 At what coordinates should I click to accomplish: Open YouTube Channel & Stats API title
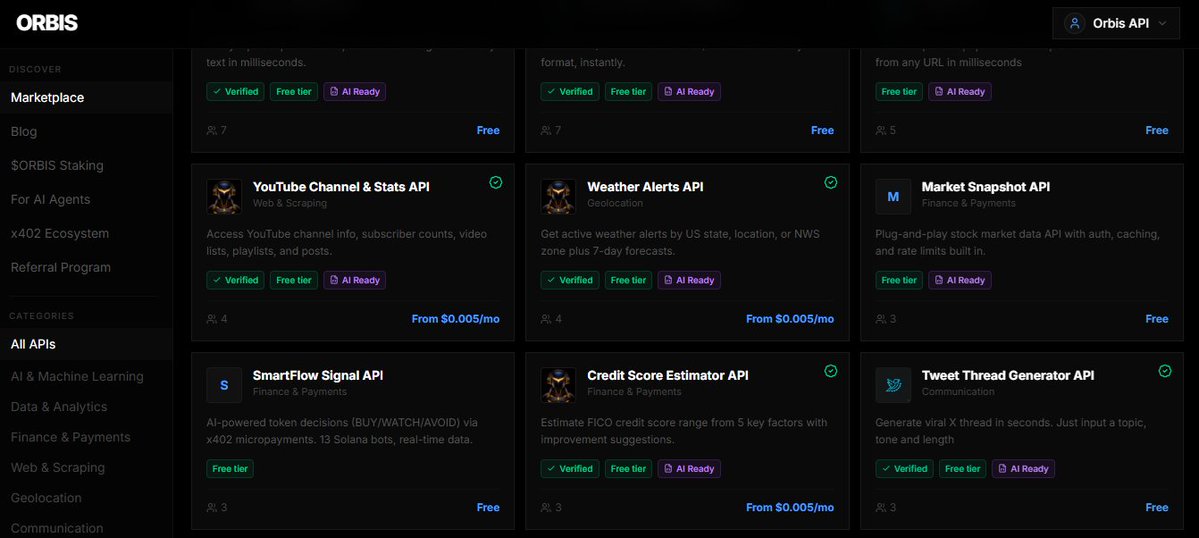pyautogui.click(x=341, y=186)
